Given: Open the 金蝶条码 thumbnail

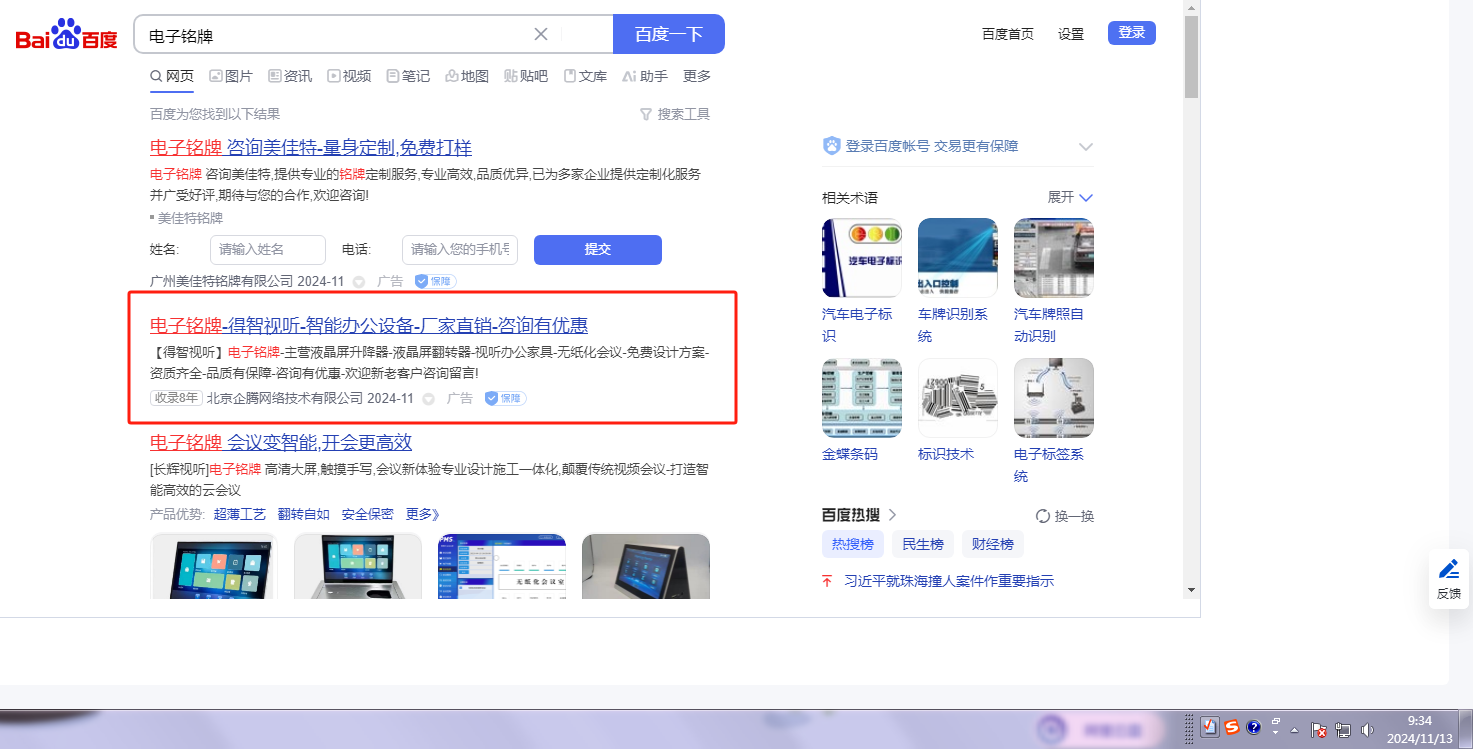Looking at the screenshot, I should (x=862, y=398).
